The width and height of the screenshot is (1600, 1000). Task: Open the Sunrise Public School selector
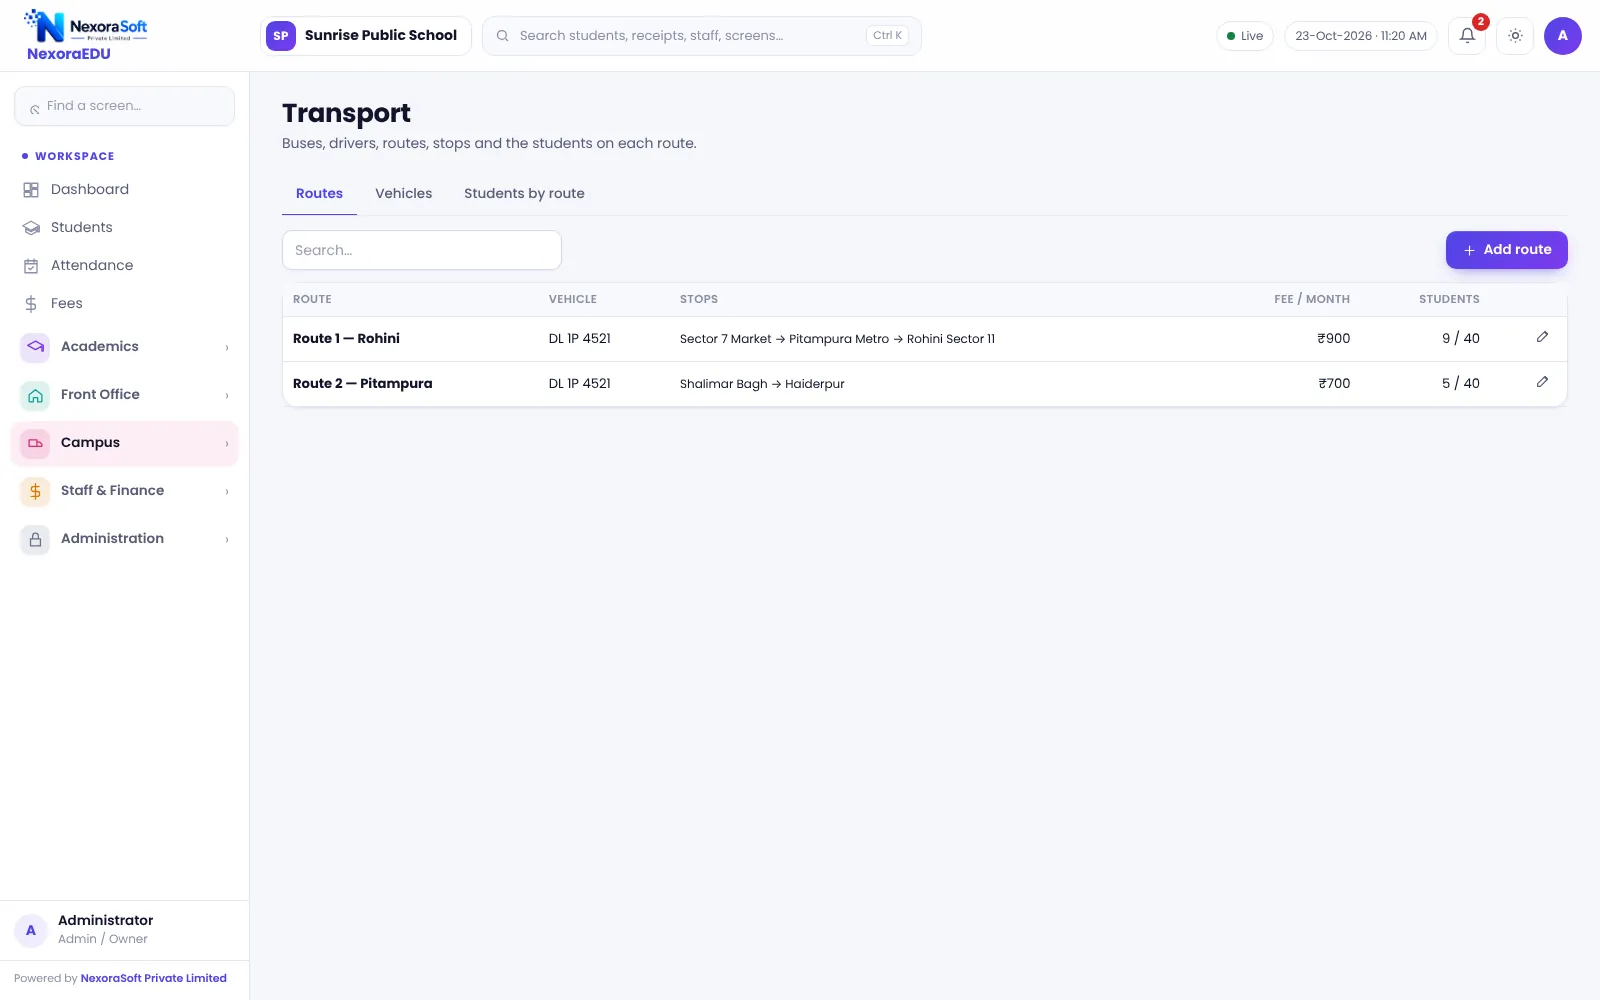[x=365, y=36]
